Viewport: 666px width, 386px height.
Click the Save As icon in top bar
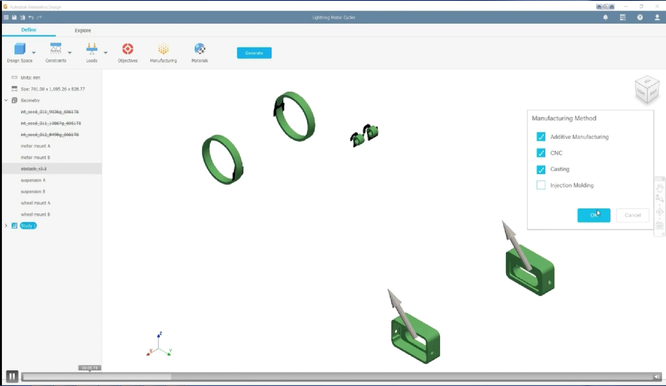23,17
